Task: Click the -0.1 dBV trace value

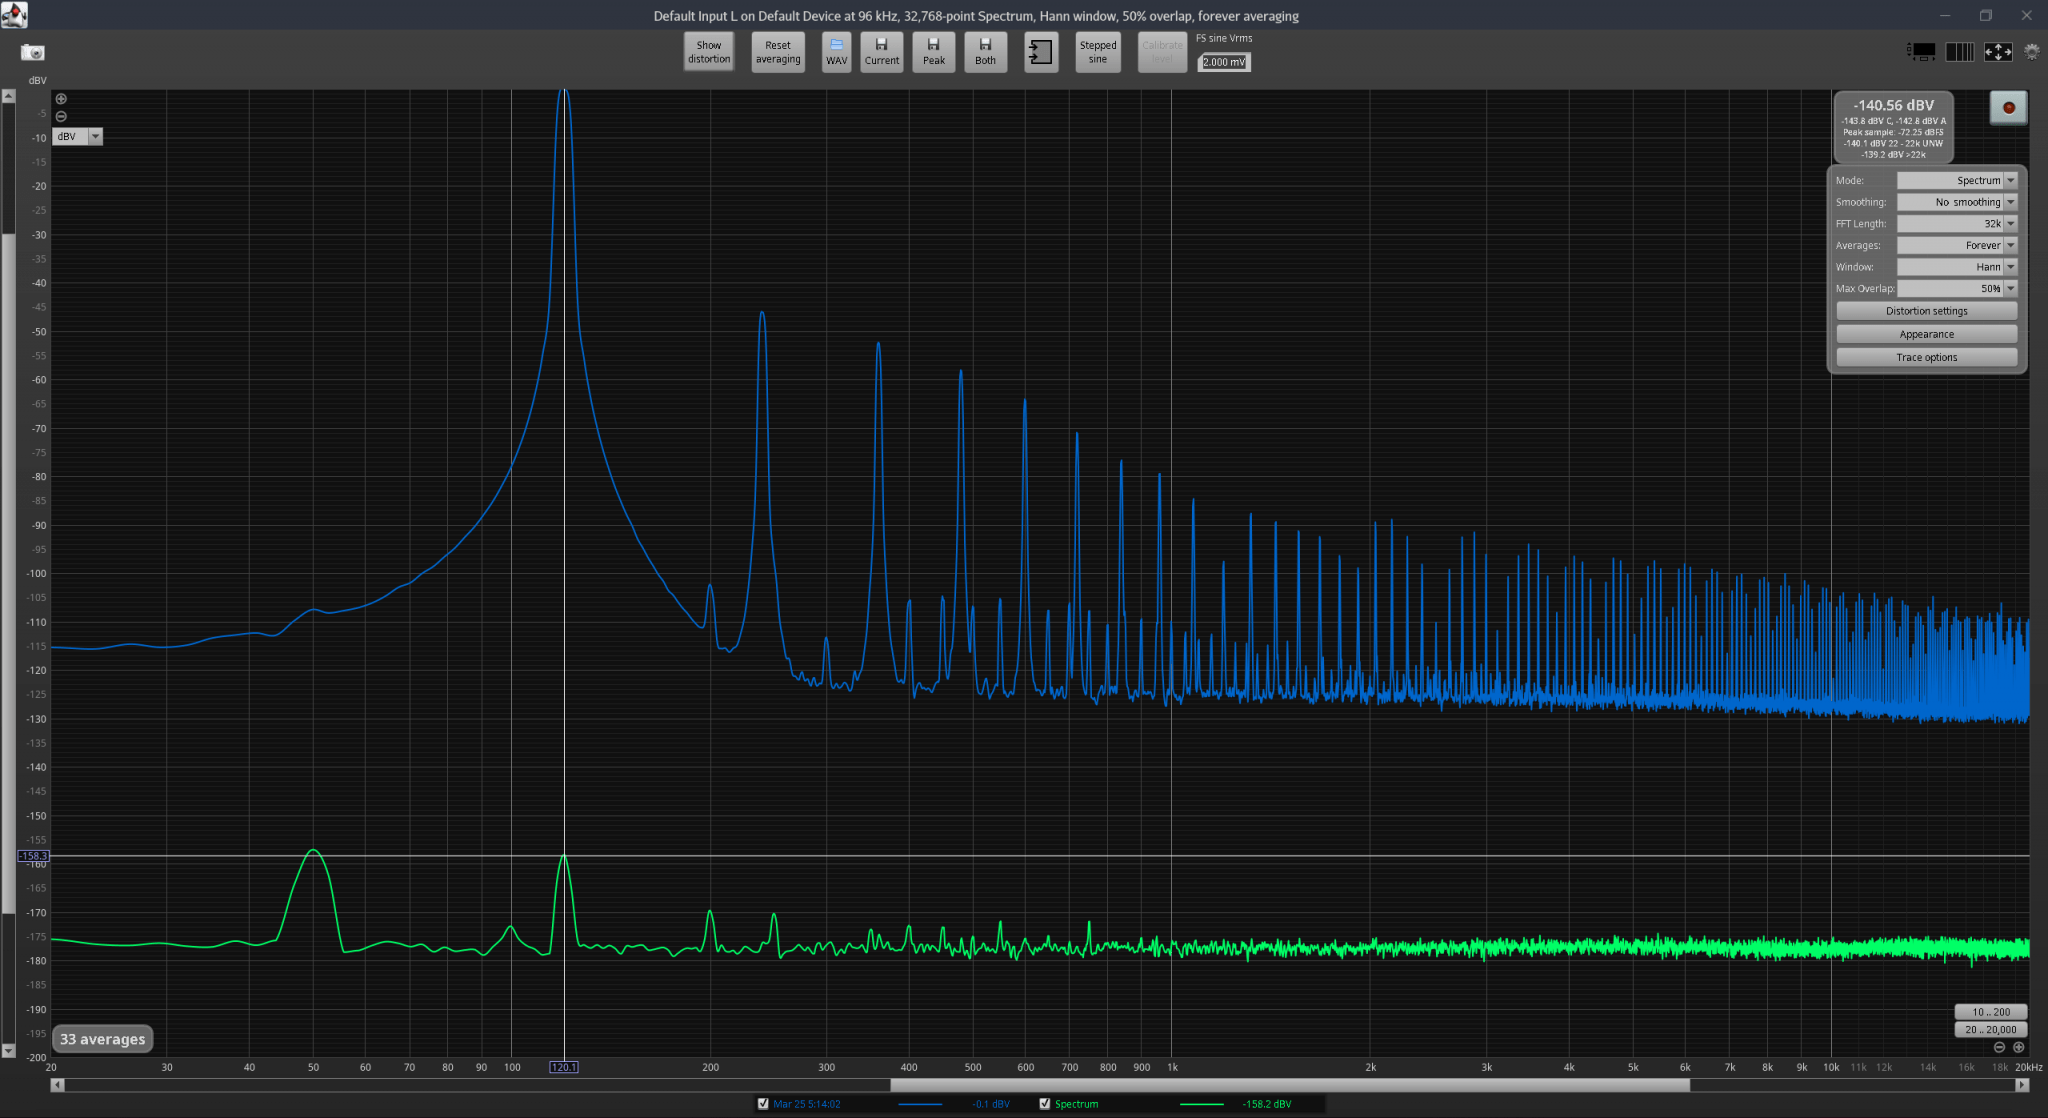Action: click(x=990, y=1104)
